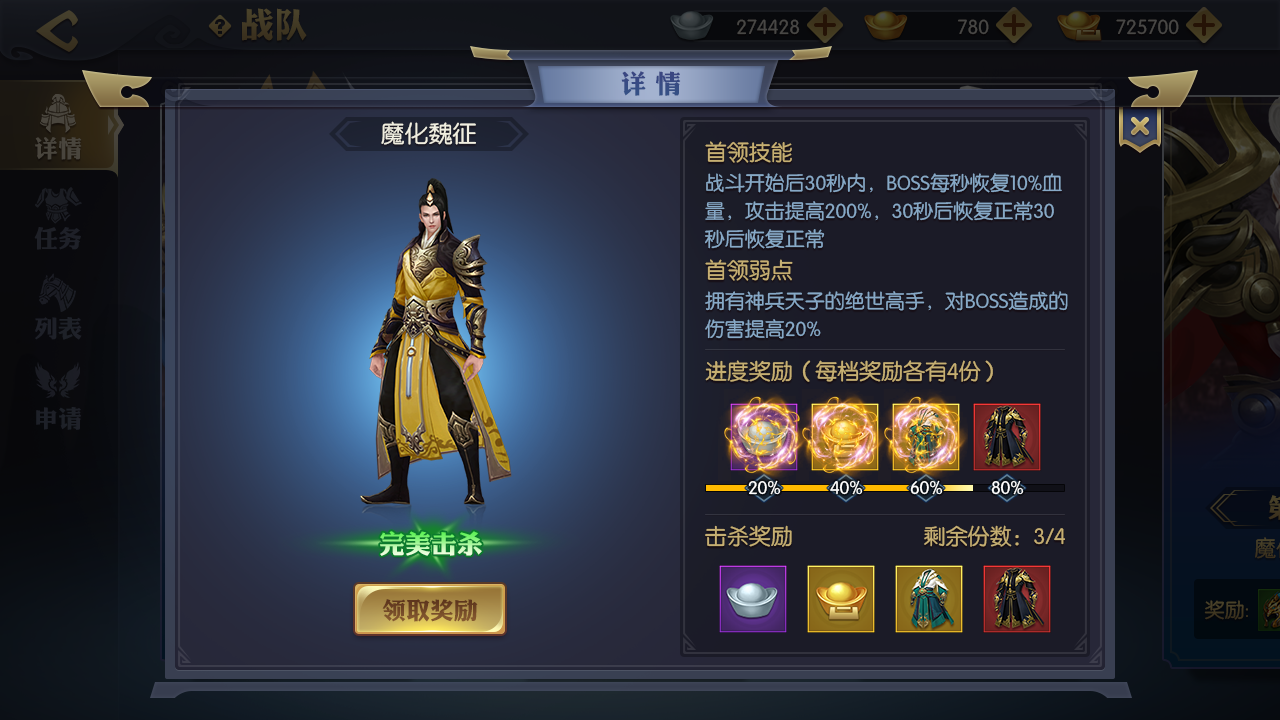Tap the question mark help icon beside 战队
This screenshot has height=720, width=1280.
(219, 27)
